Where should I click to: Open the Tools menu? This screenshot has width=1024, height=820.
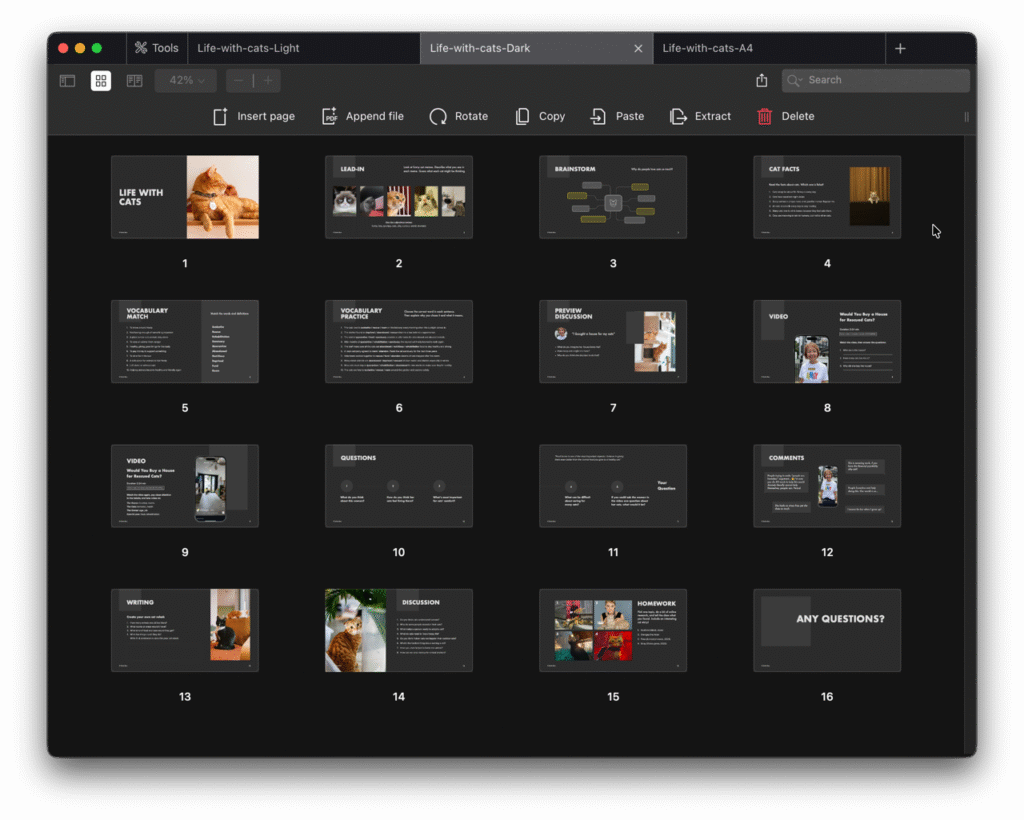(156, 48)
